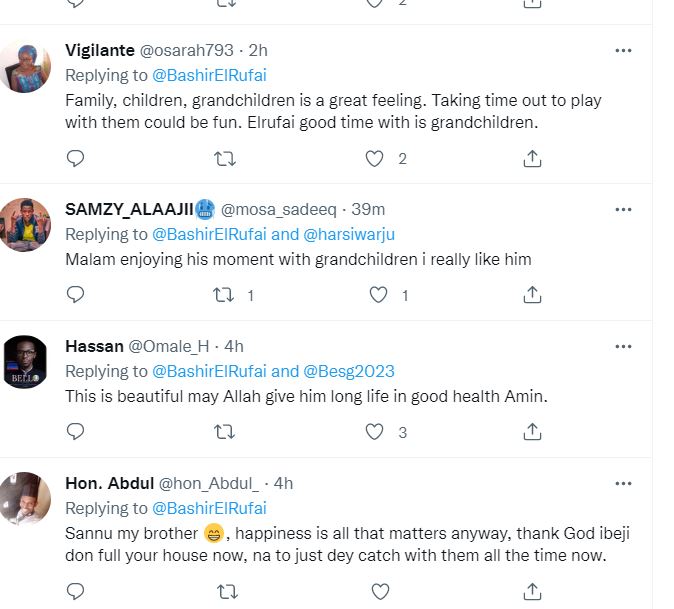Reply to Hassan's tweet
Screen dimensions: 674x609
tap(75, 432)
